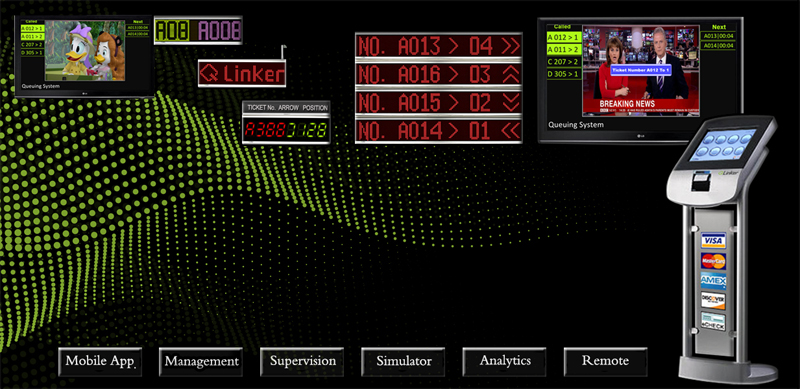800x389 pixels.
Task: Click the up chevron on A016 row
Action: pos(510,75)
